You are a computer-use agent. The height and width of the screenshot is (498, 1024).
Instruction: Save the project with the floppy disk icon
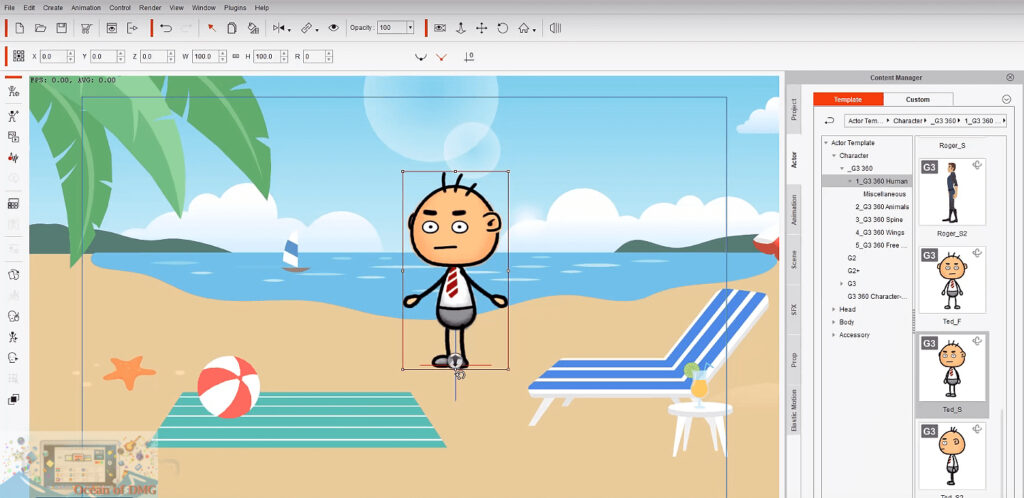coord(61,28)
